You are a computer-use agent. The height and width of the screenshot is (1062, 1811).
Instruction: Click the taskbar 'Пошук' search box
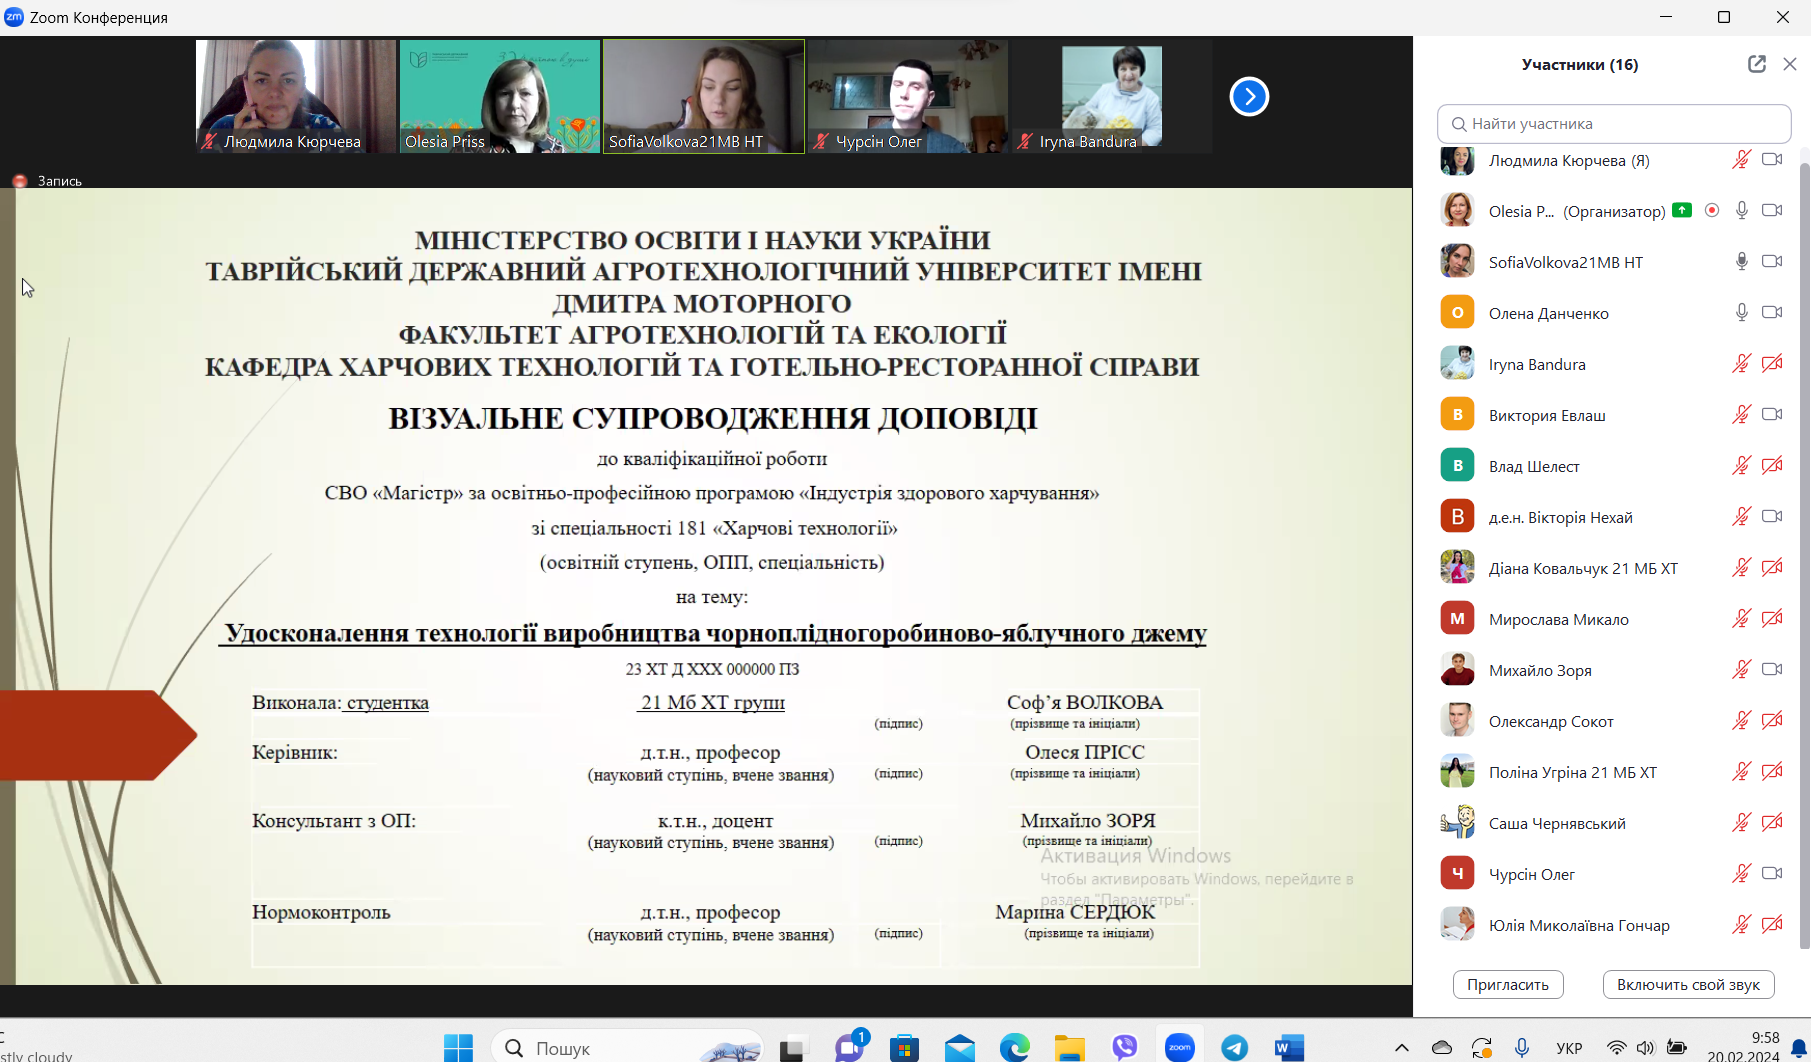[628, 1047]
